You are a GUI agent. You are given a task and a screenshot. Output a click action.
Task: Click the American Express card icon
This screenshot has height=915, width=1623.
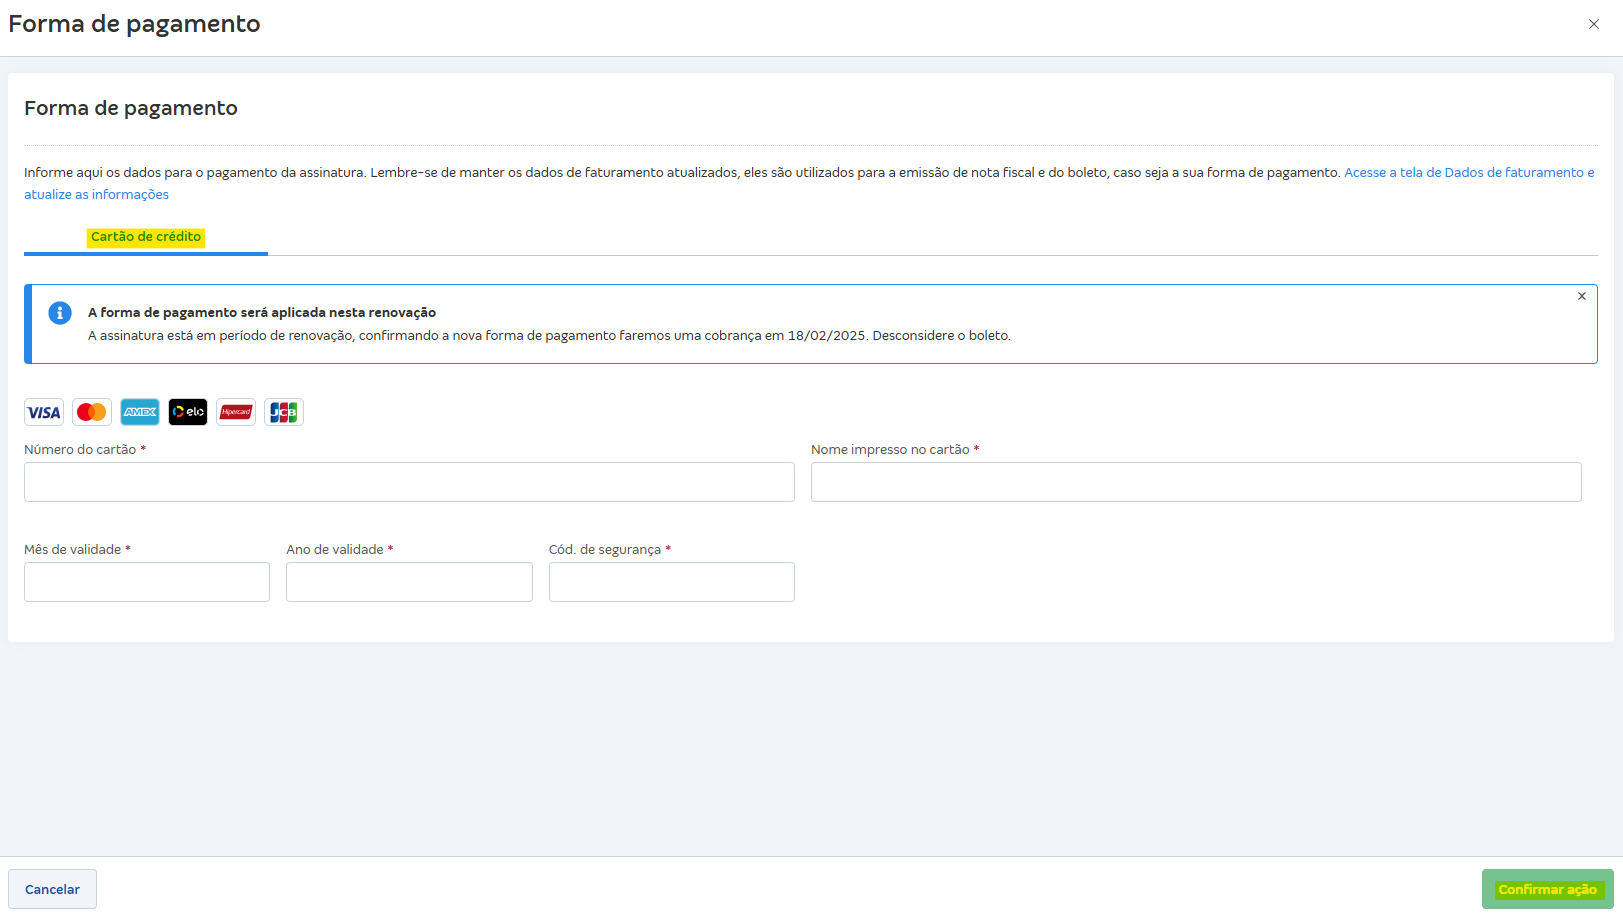(x=140, y=412)
